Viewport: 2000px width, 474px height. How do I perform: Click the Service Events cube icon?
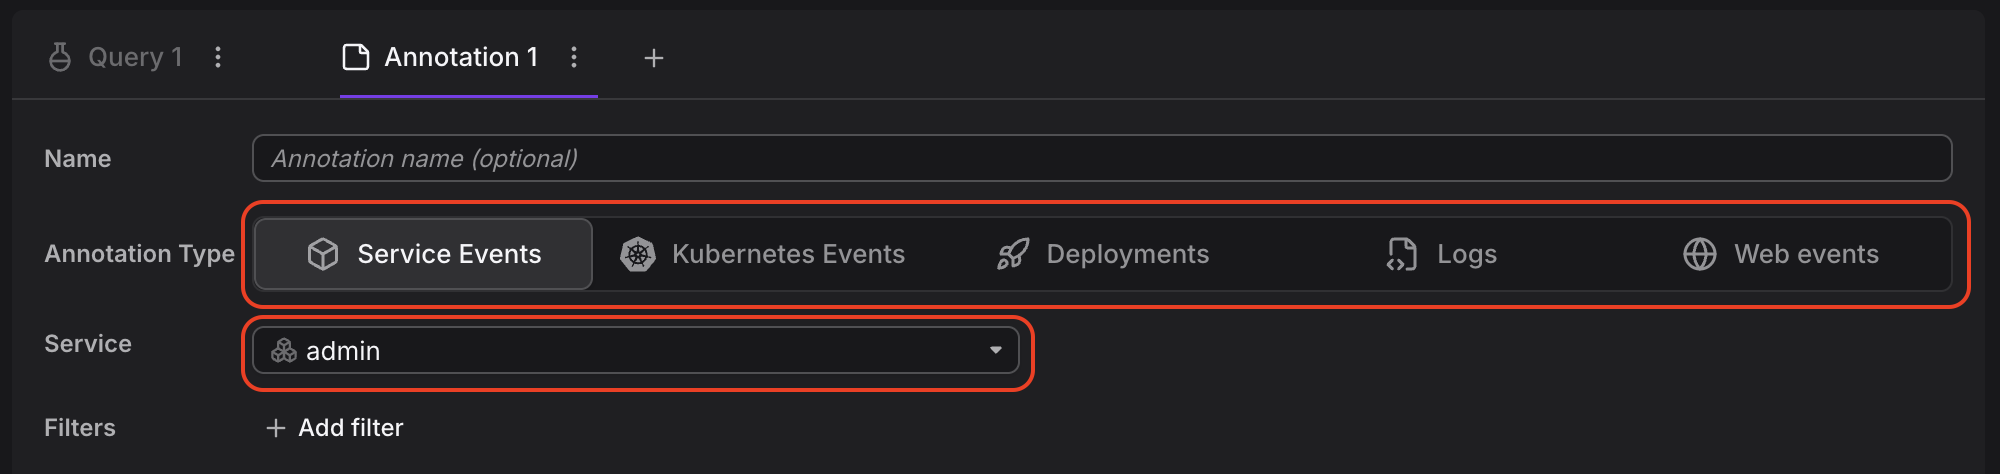pyautogui.click(x=323, y=254)
